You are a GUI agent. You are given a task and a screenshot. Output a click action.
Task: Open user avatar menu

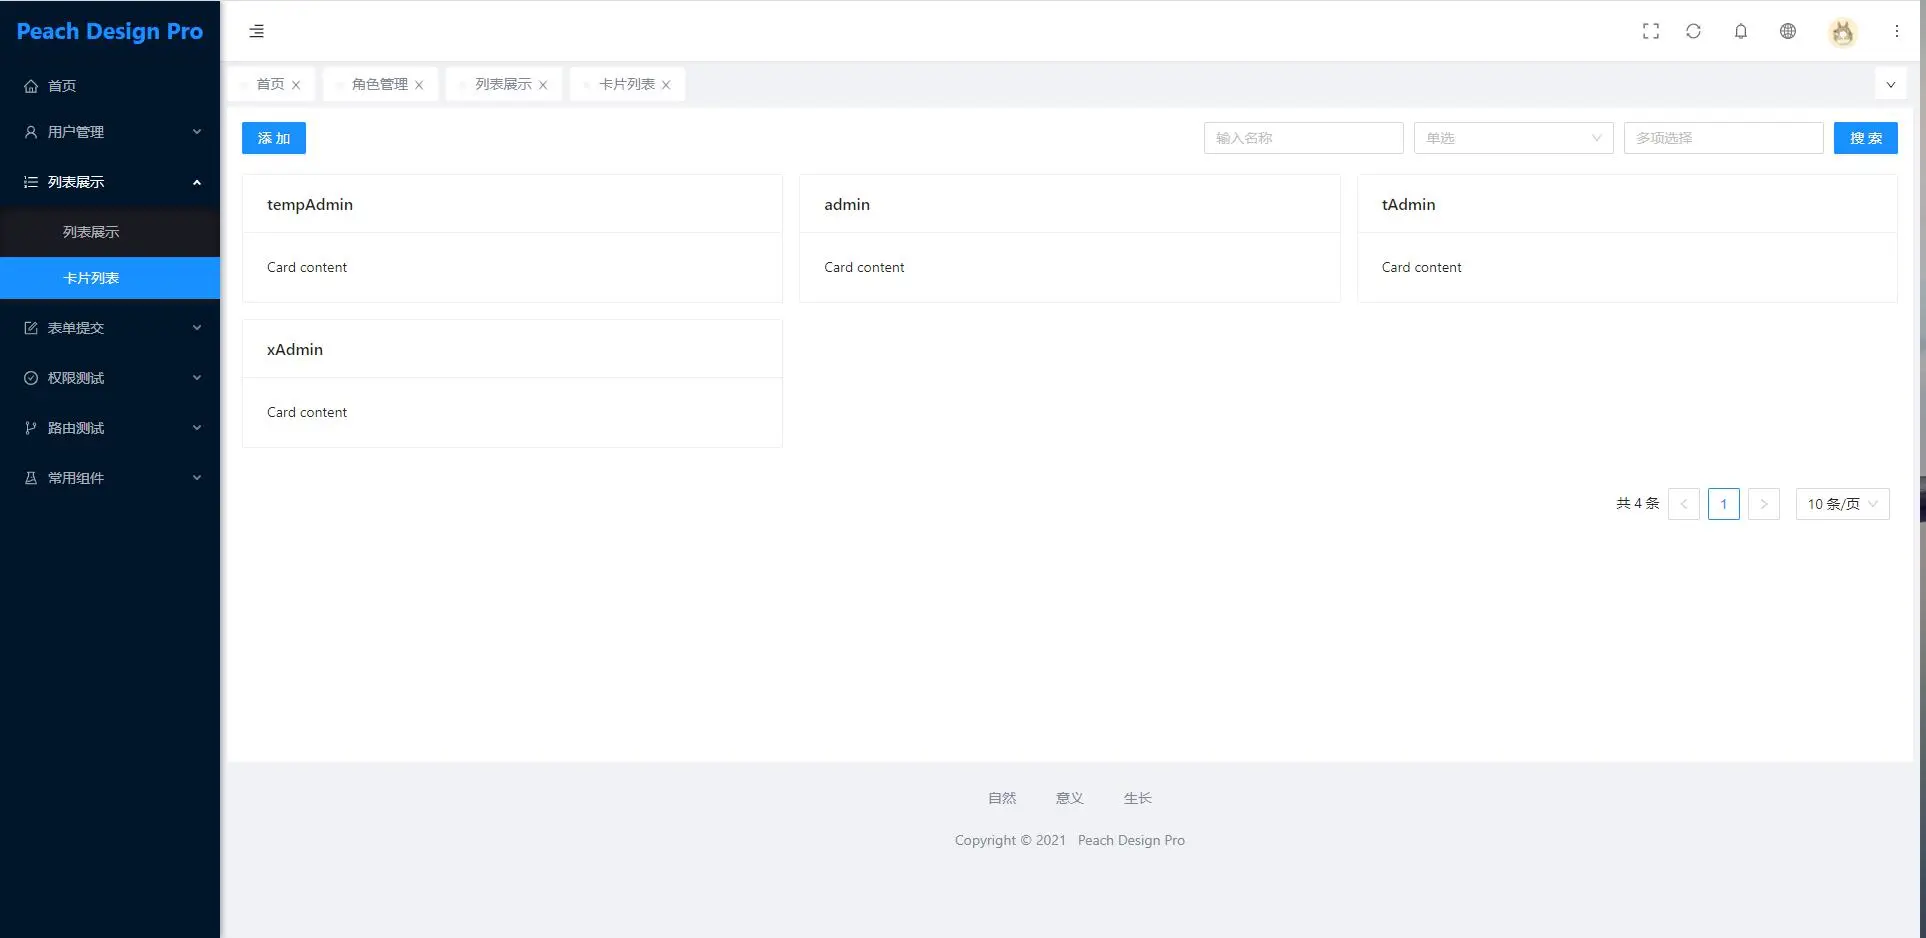1843,32
